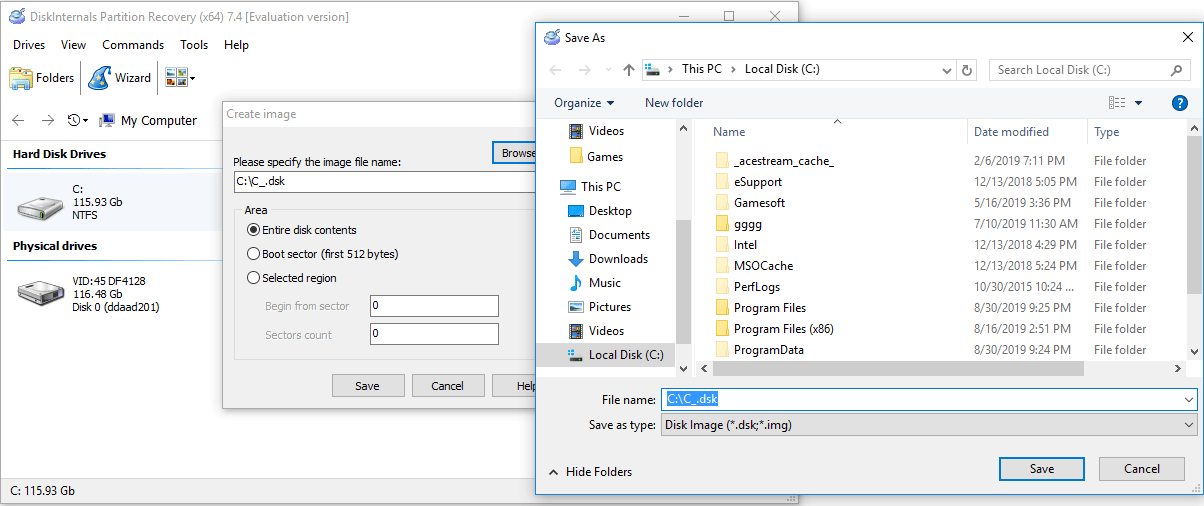The height and width of the screenshot is (506, 1204).
Task: Click the history clock icon
Action: click(x=76, y=120)
